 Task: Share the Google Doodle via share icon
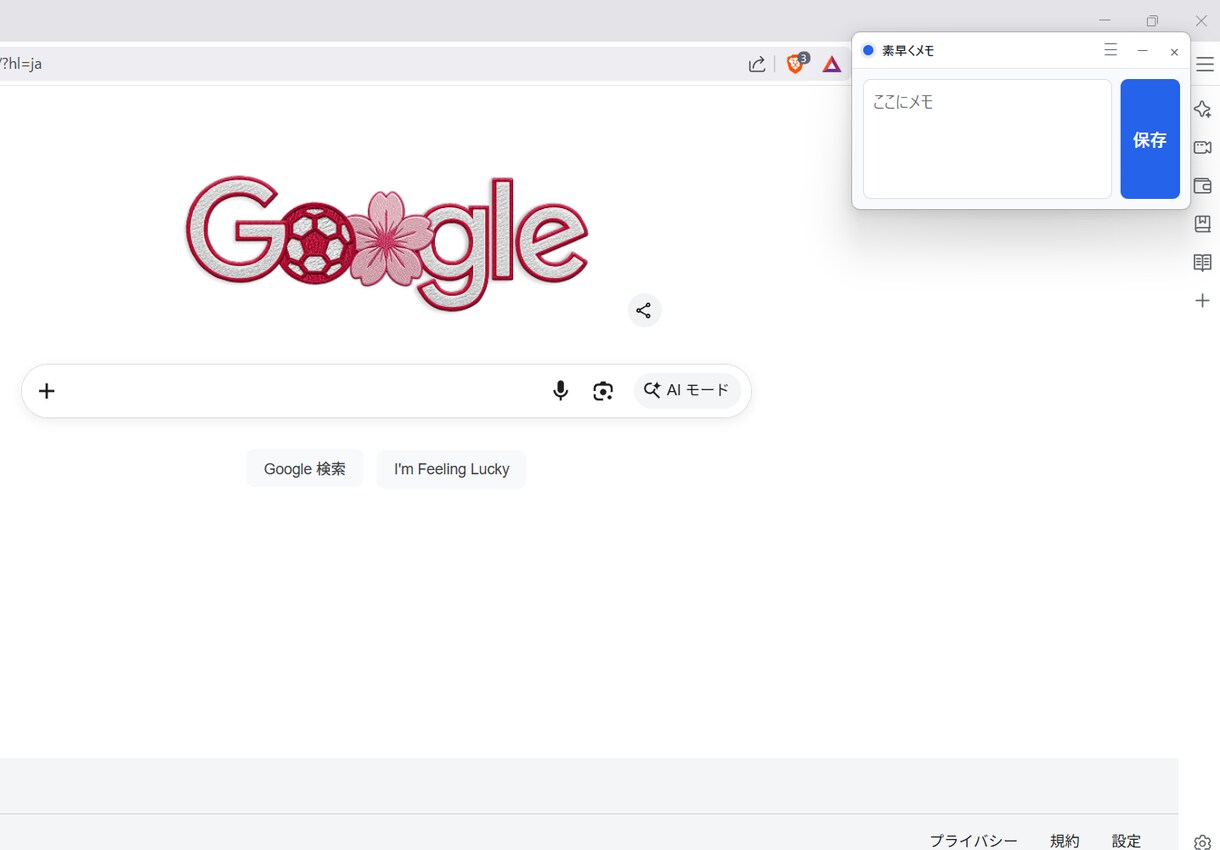point(644,310)
